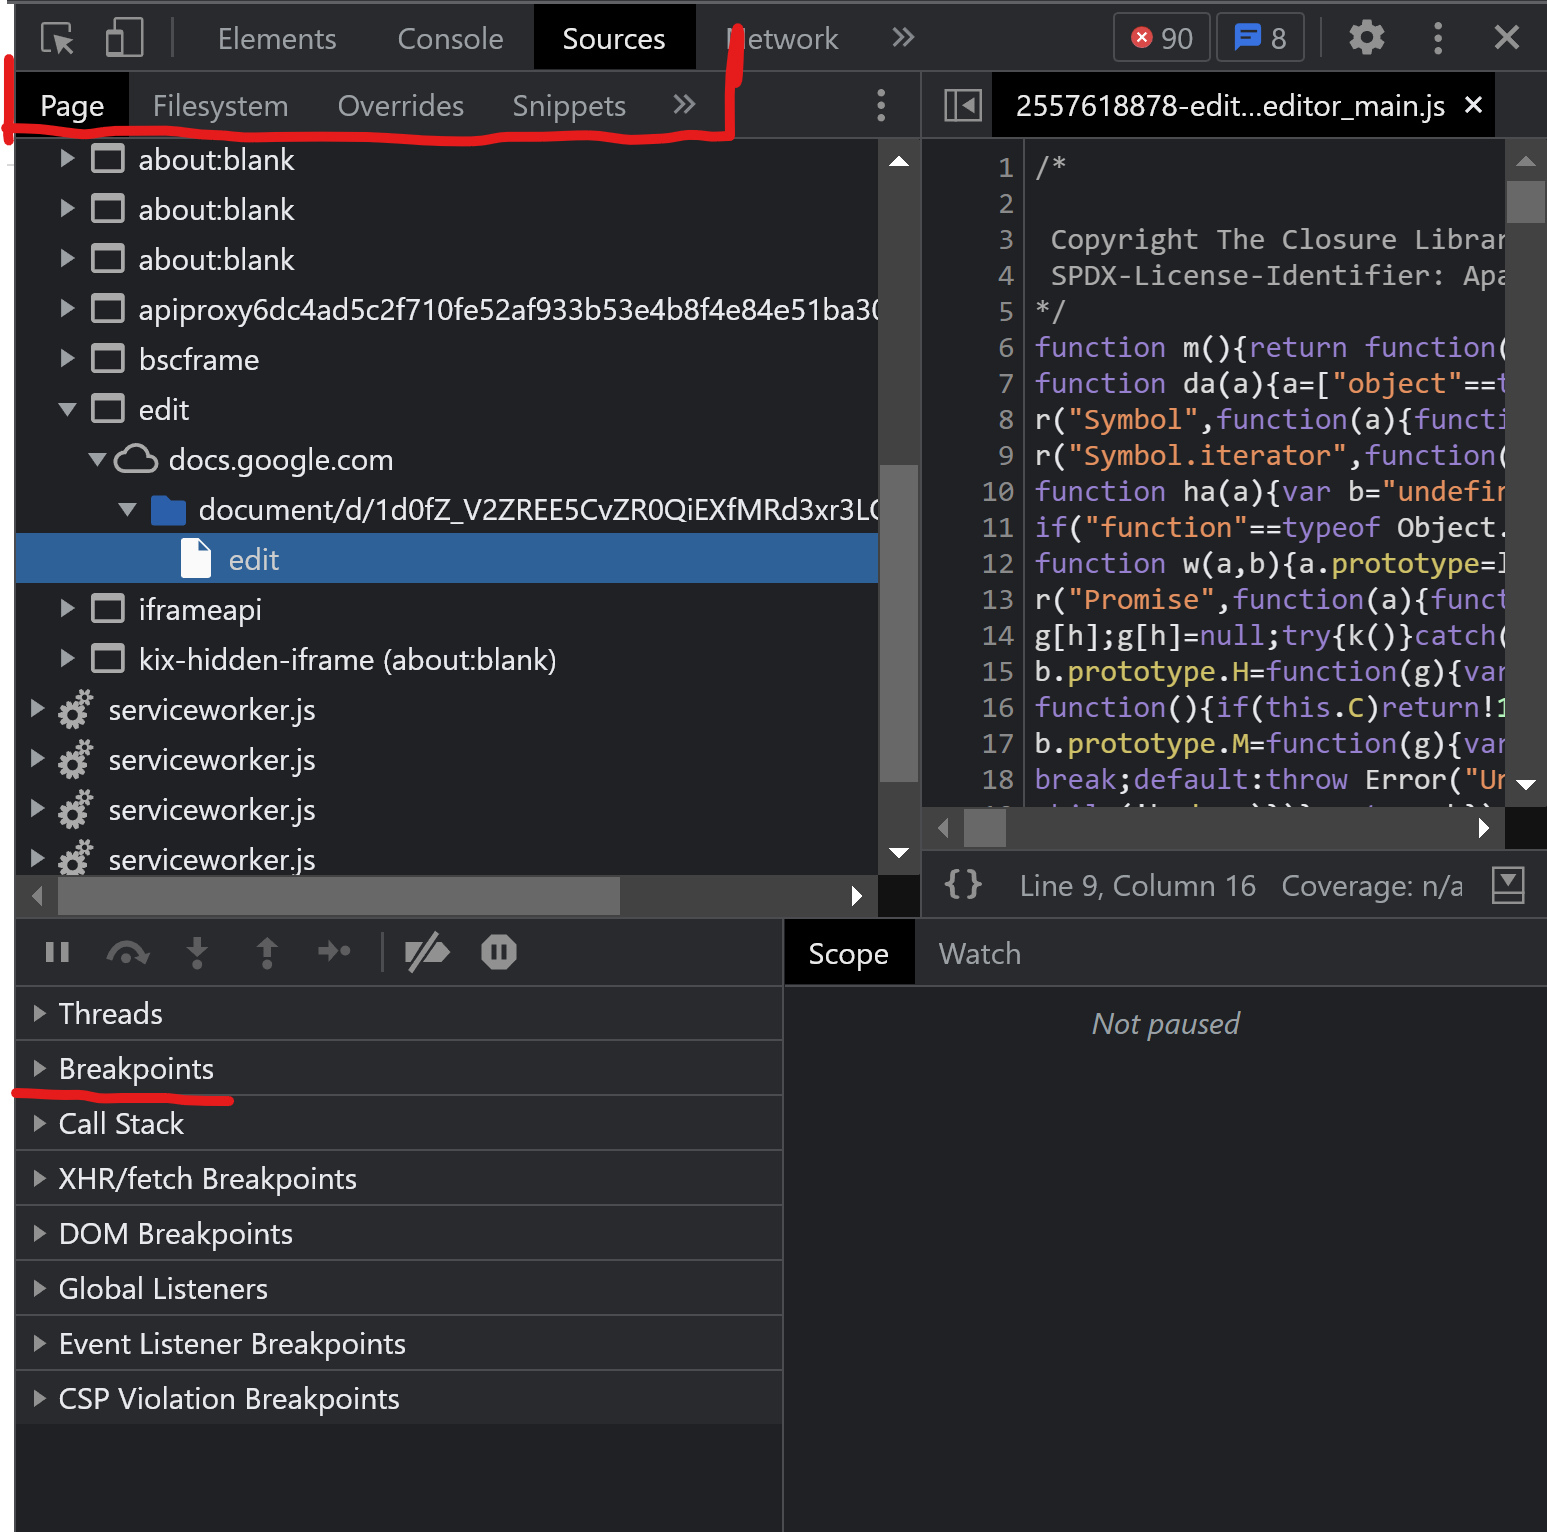This screenshot has width=1547, height=1532.
Task: Pretty-print code with the curly braces icon
Action: click(x=963, y=885)
